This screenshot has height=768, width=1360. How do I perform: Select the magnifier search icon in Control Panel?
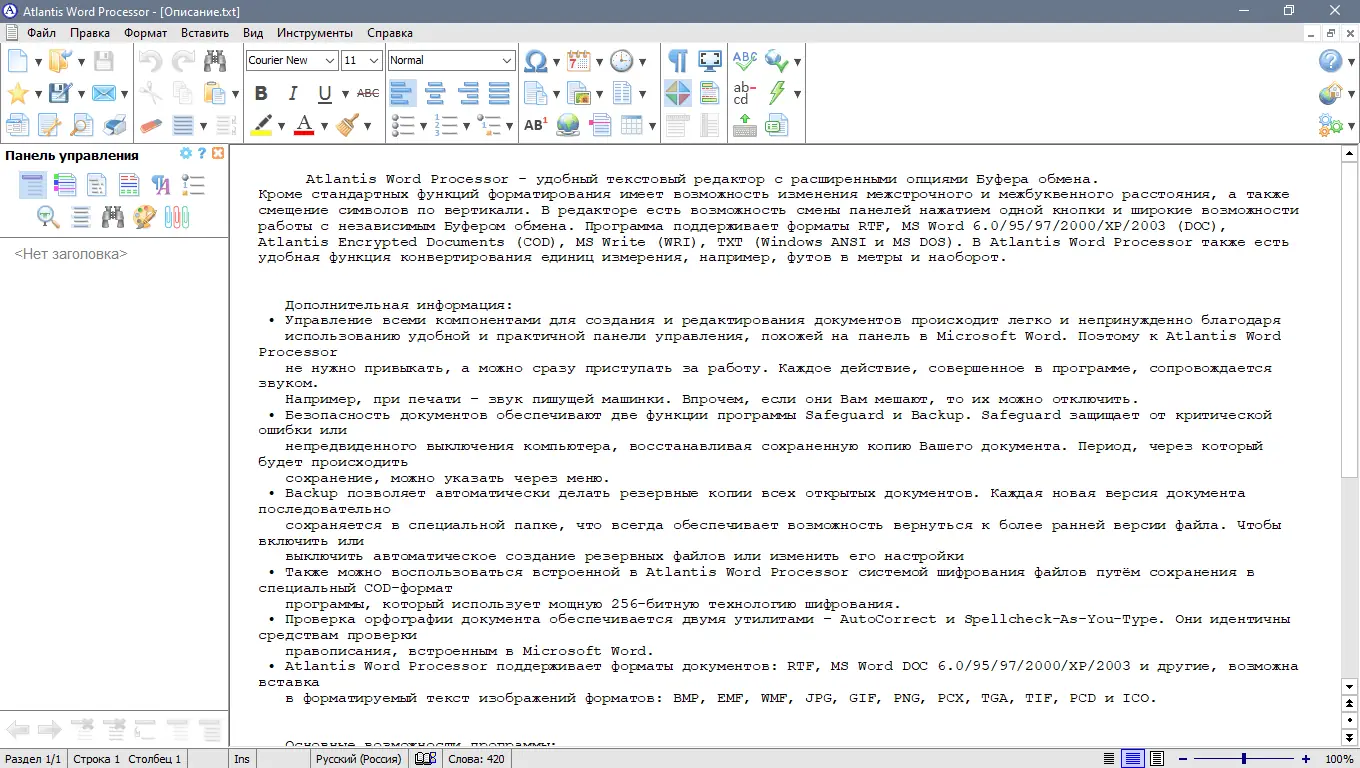(x=47, y=217)
